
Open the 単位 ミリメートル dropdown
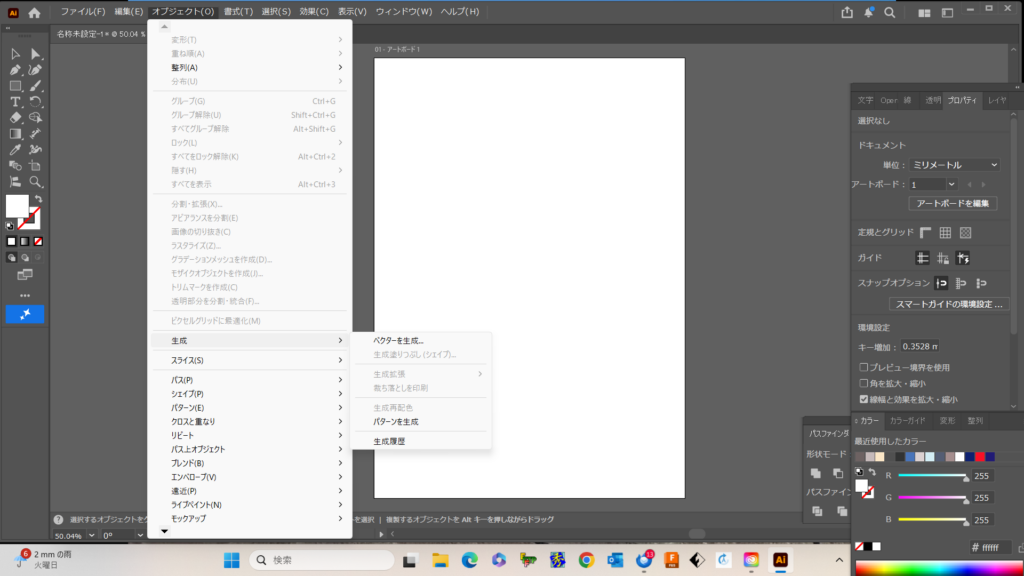tap(954, 165)
